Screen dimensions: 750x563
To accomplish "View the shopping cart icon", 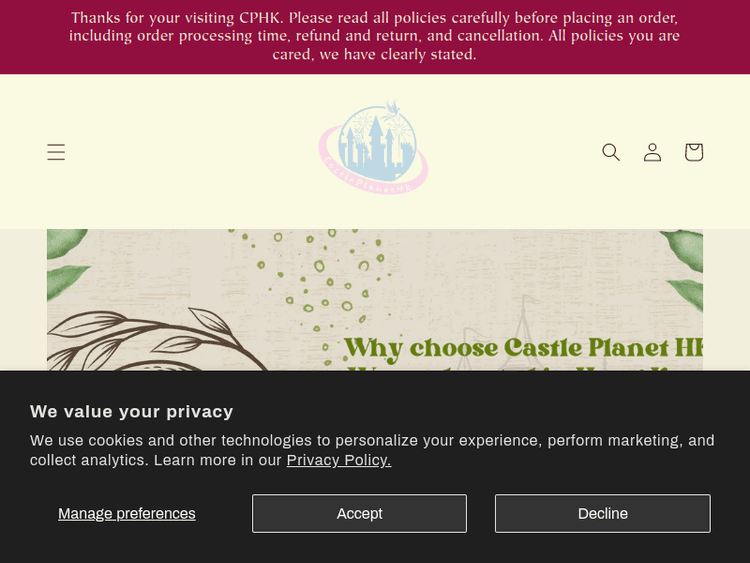I will click(693, 152).
